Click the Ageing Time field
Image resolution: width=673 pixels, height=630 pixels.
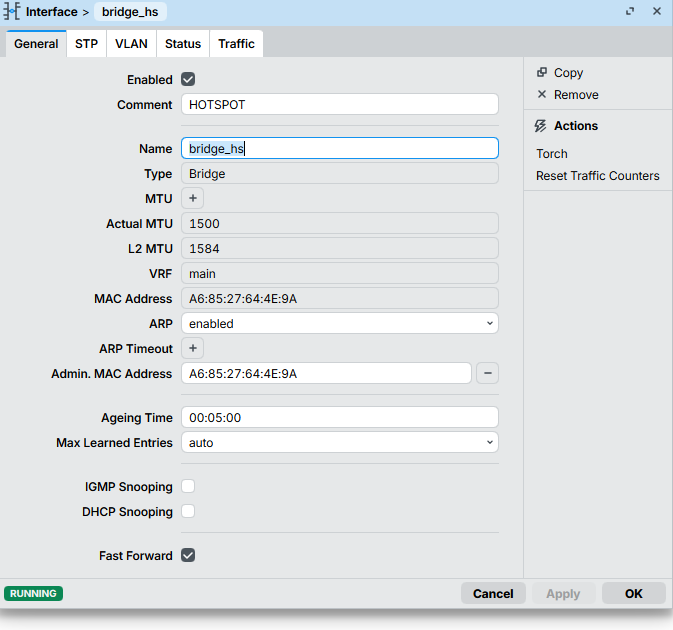[340, 417]
